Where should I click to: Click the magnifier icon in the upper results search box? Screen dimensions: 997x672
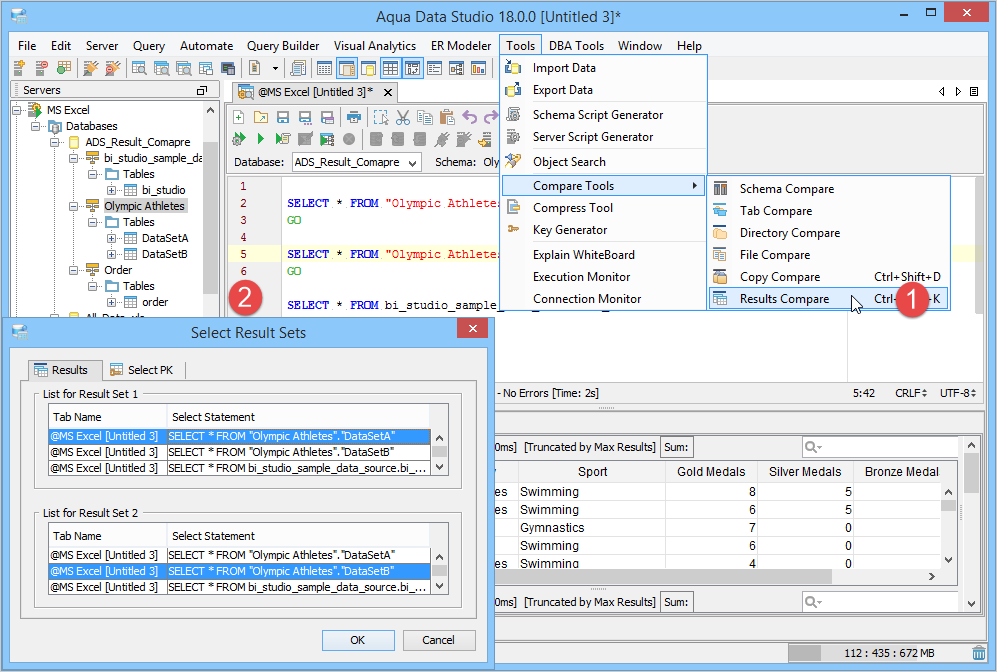pos(813,447)
